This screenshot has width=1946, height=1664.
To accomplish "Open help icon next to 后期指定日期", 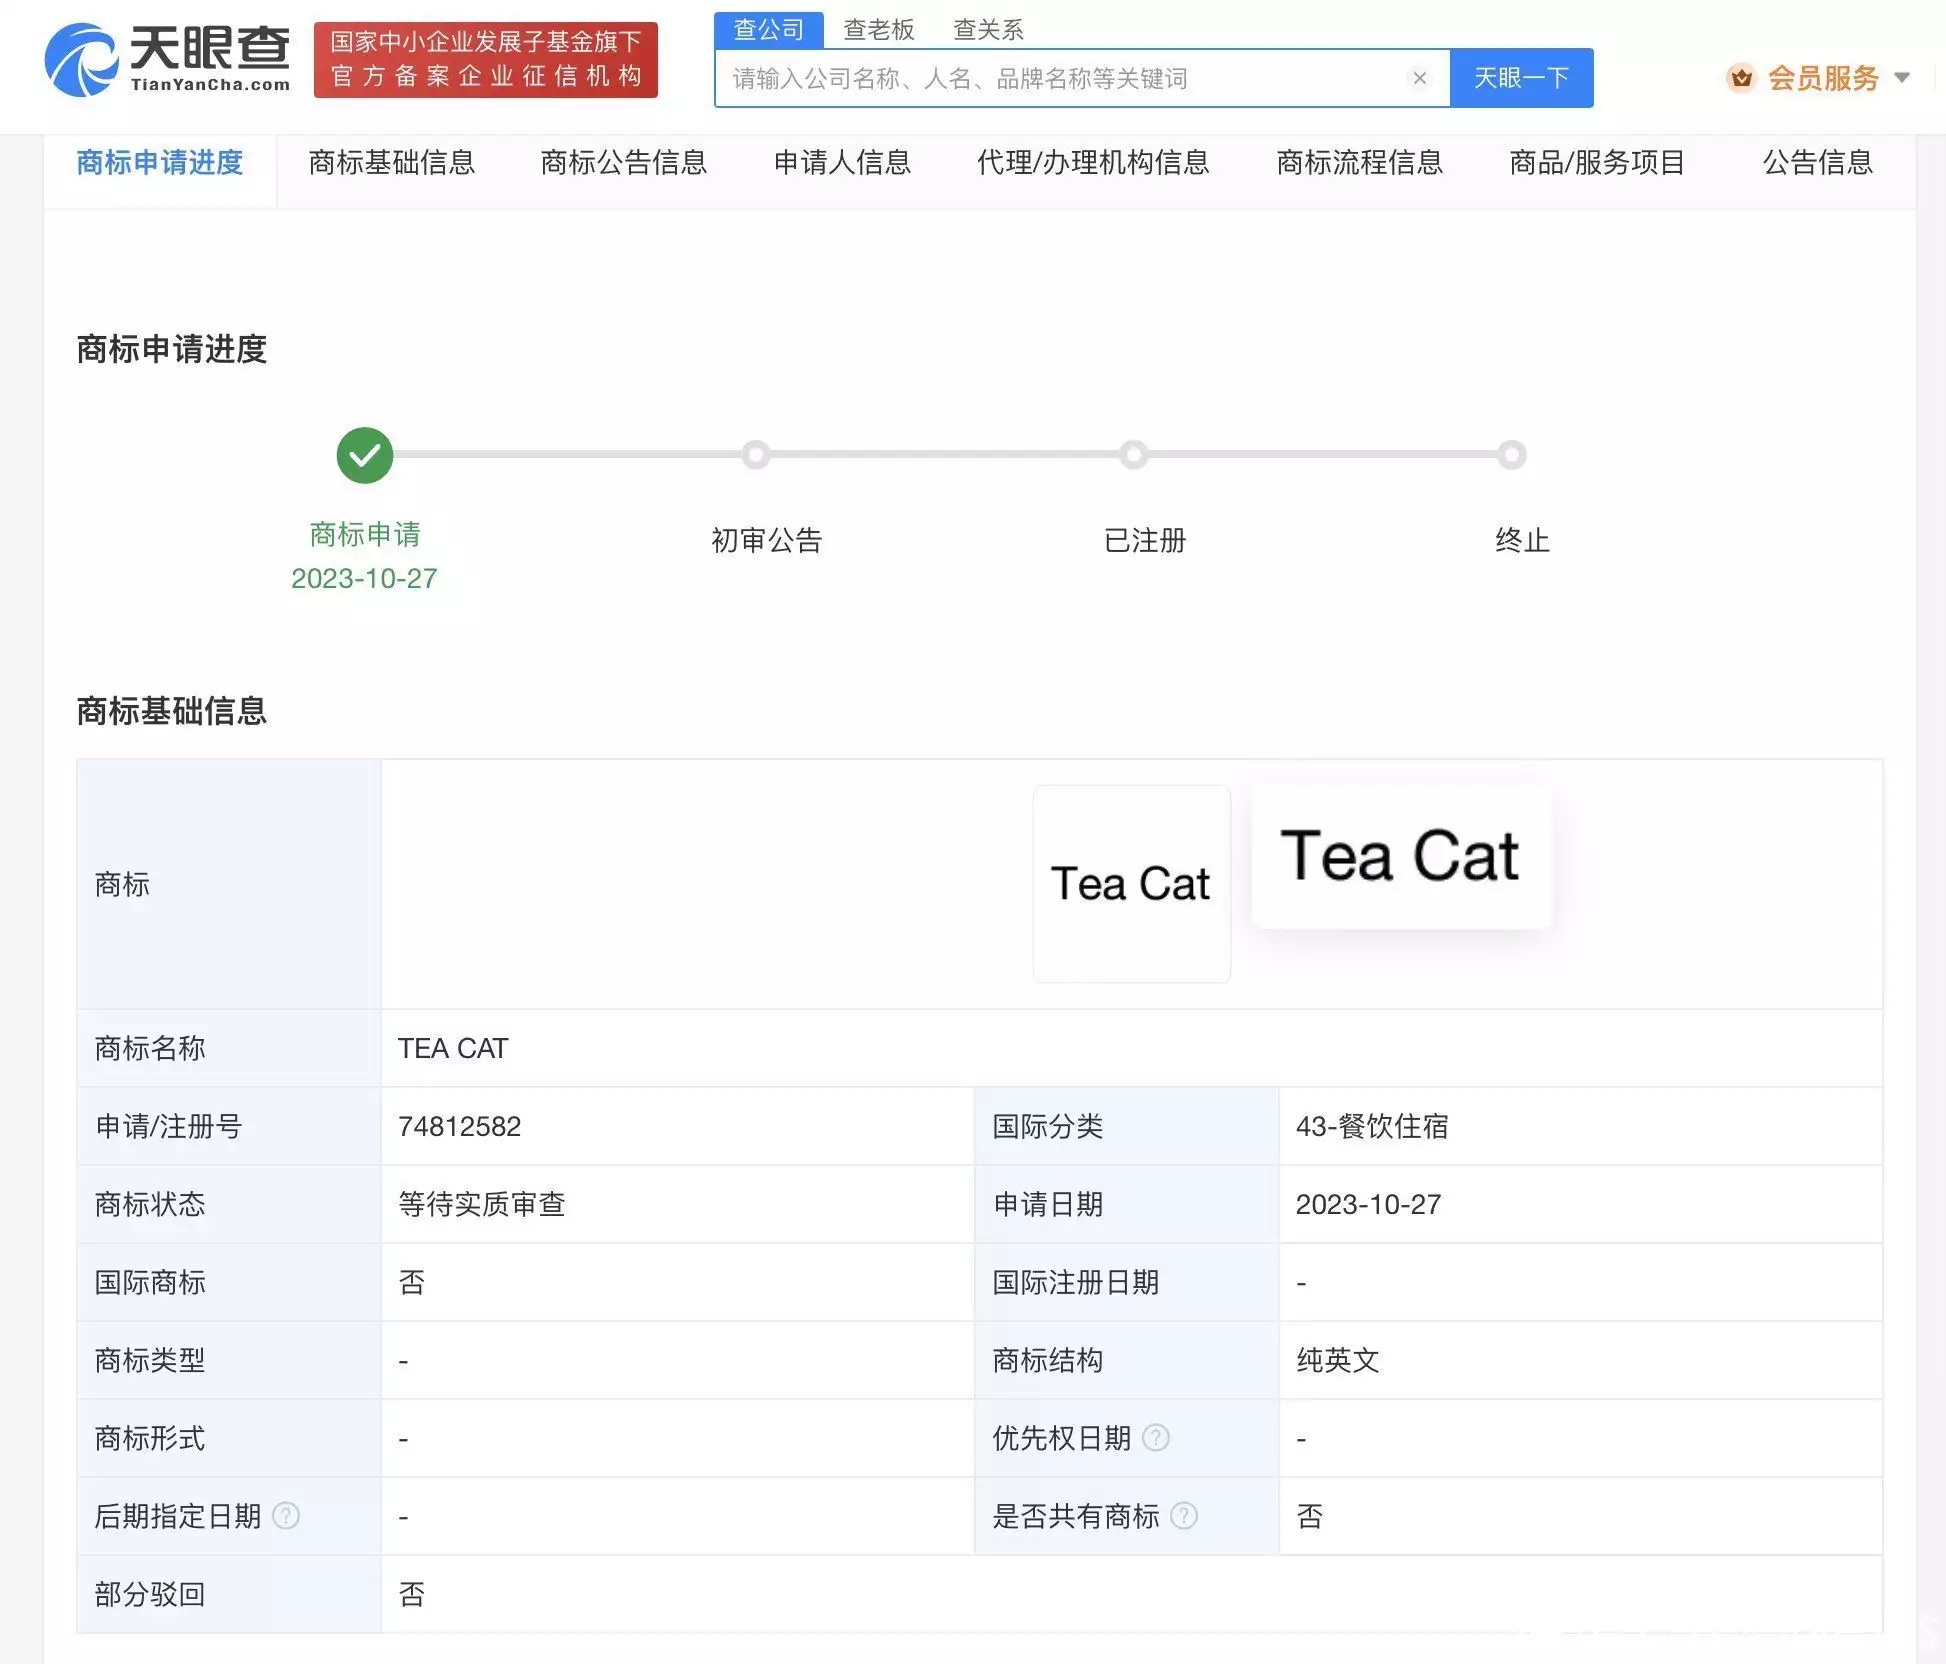I will [285, 1516].
